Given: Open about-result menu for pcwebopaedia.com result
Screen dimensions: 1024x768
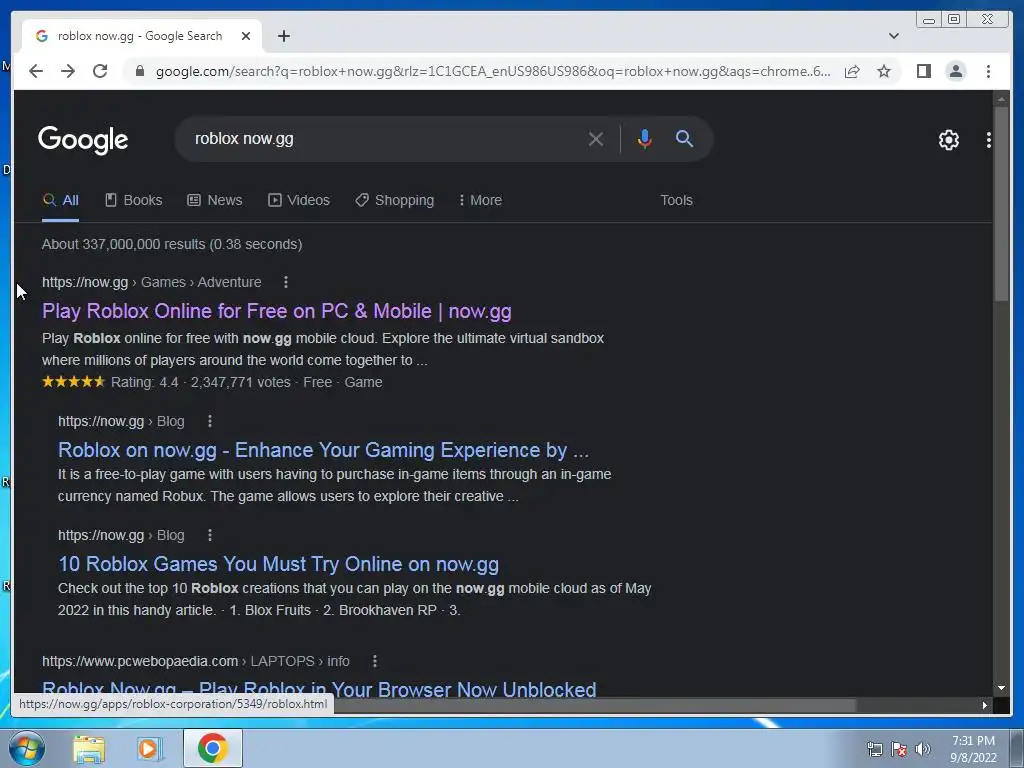Looking at the screenshot, I should [375, 661].
